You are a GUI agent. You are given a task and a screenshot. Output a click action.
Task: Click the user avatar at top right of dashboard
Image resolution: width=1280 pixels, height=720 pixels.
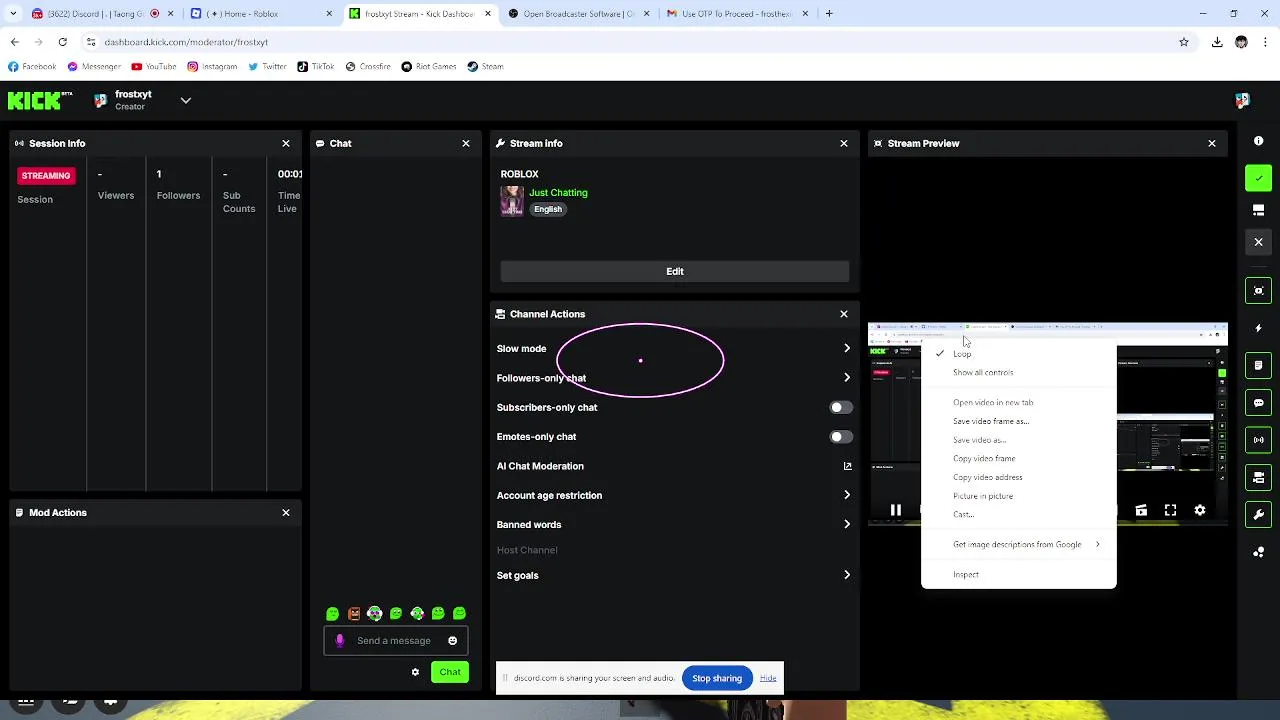1242,101
